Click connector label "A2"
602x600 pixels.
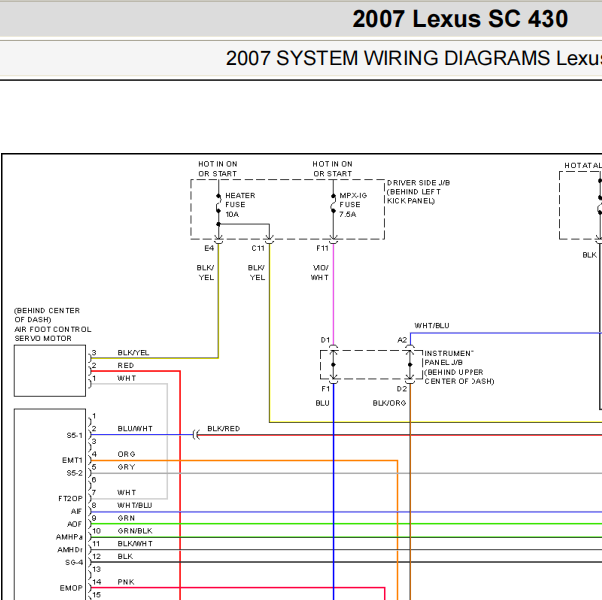point(402,340)
